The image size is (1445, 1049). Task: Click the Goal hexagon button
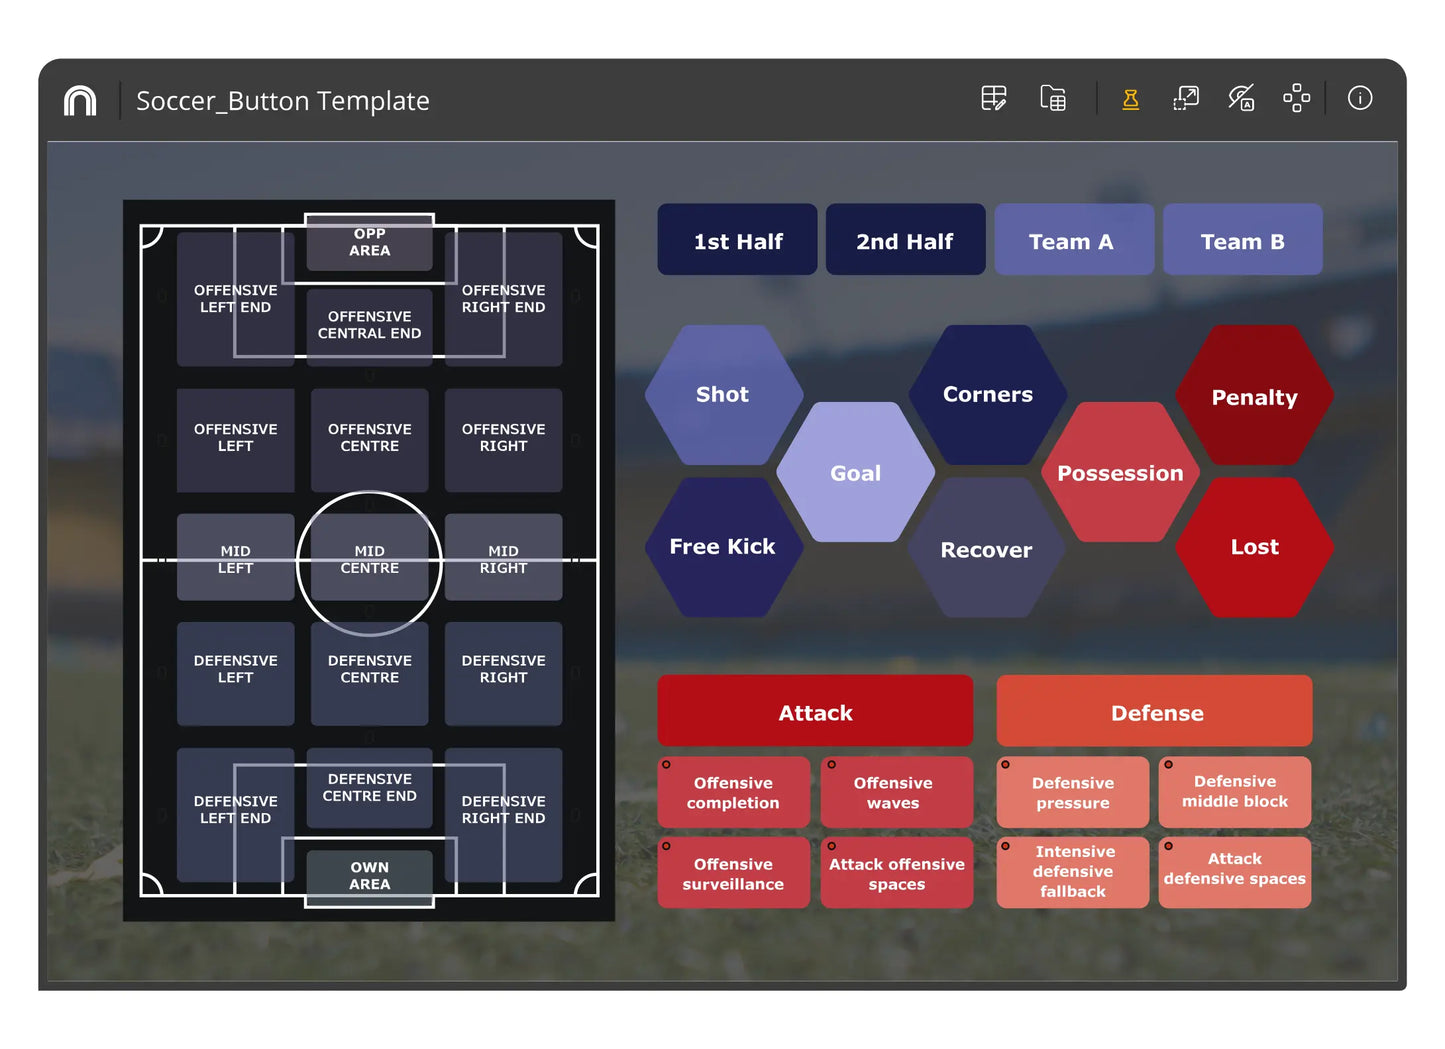click(x=855, y=473)
